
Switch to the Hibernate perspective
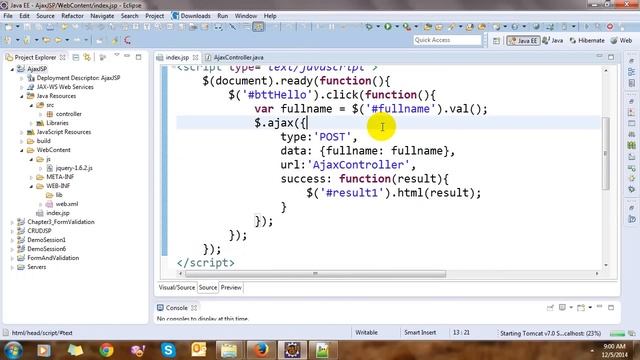[x=587, y=40]
